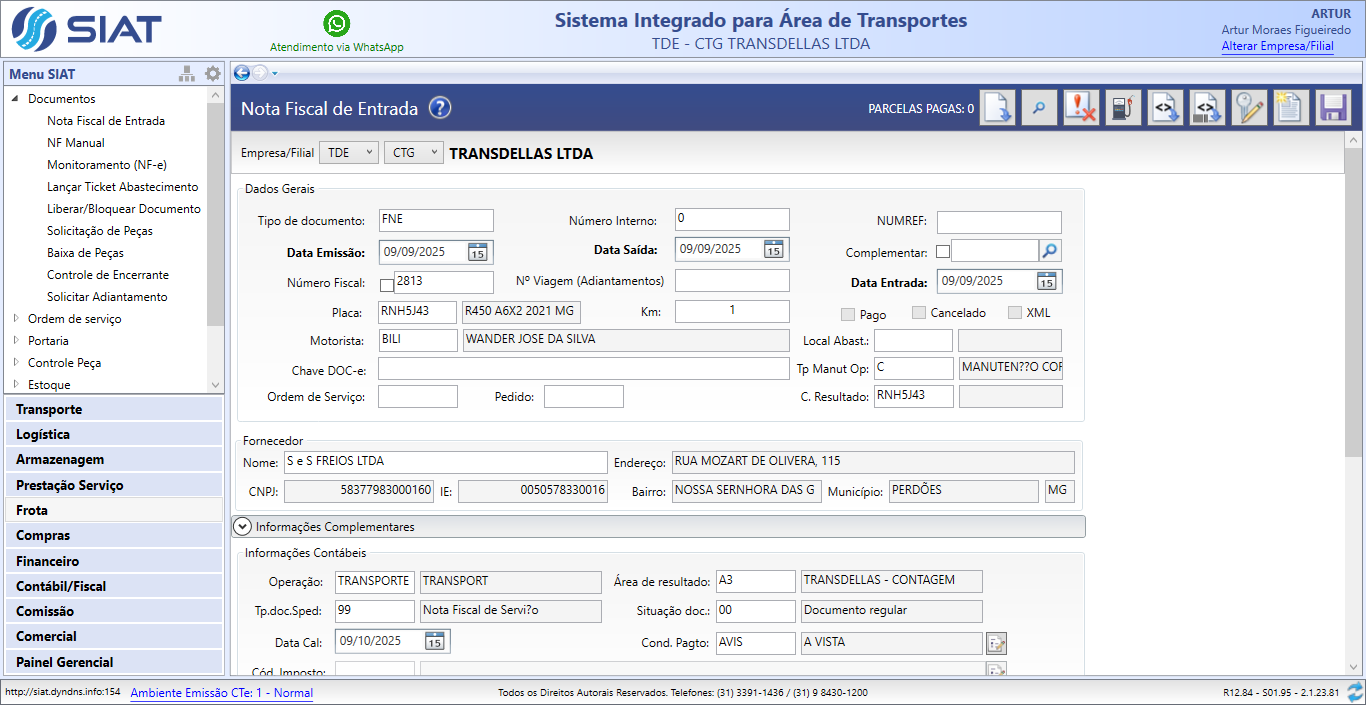Open calendar for Data Emissão
1366x705 pixels.
tap(478, 252)
